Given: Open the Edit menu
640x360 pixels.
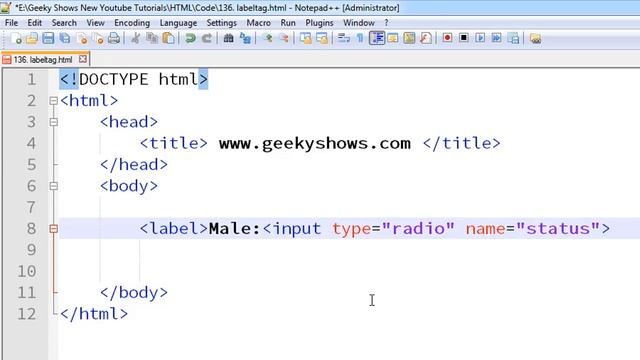Looking at the screenshot, I should (35, 23).
